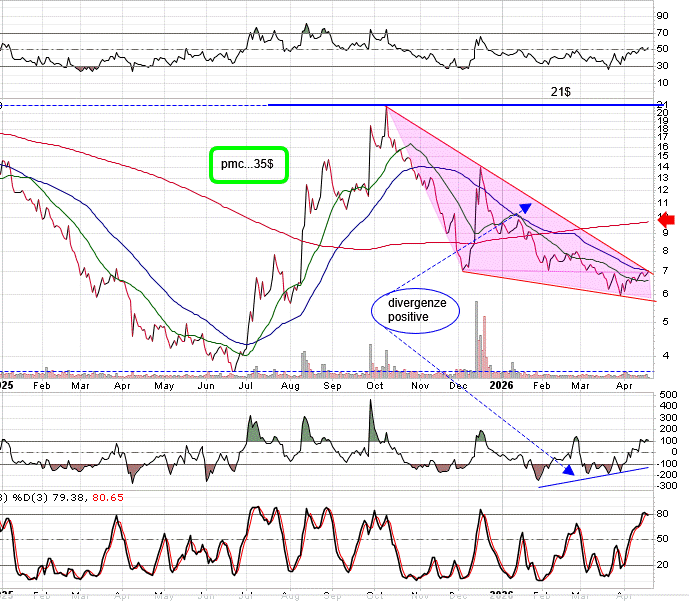The width and height of the screenshot is (689, 603).
Task: Click the green "pmc...35$" target box
Action: pyautogui.click(x=248, y=163)
